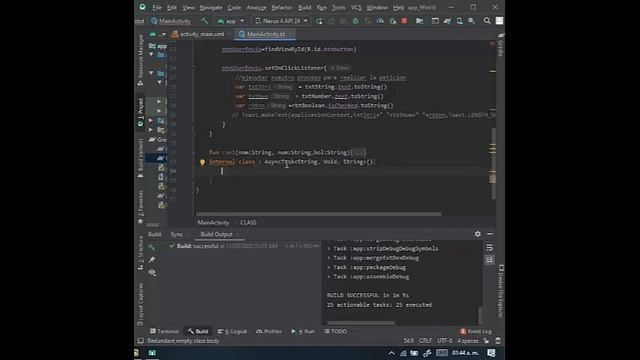Click the Build: successful result row
The image size is (640, 360).
coord(245,246)
